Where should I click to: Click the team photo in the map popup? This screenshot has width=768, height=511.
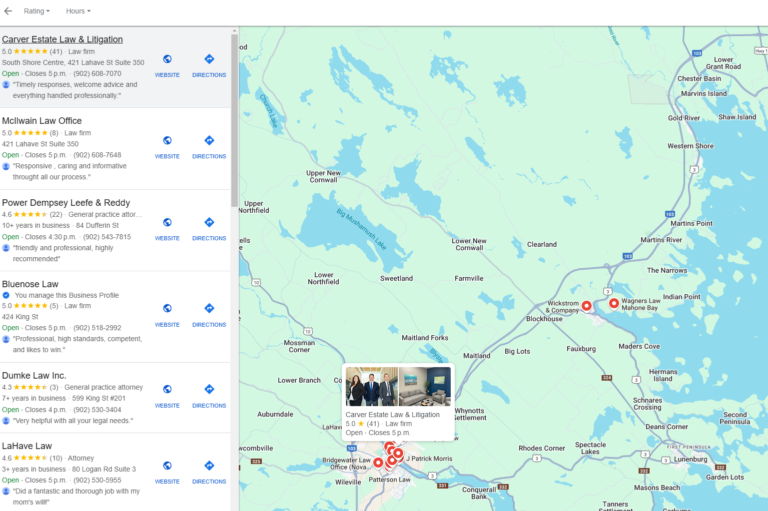[x=372, y=387]
